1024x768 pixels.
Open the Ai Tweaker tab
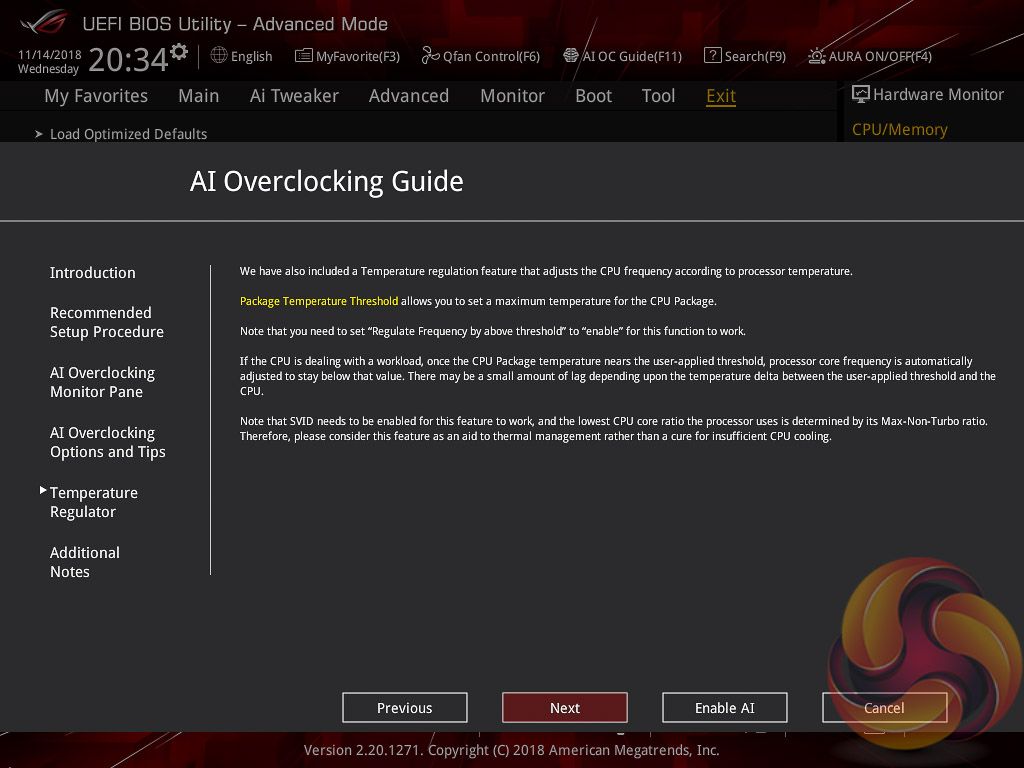pos(294,96)
